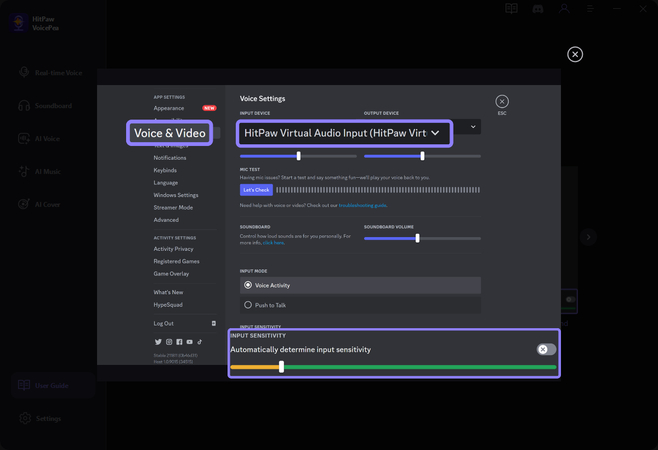The height and width of the screenshot is (450, 658).
Task: Open AI Cover in HitPaw sidebar
Action: click(39, 204)
